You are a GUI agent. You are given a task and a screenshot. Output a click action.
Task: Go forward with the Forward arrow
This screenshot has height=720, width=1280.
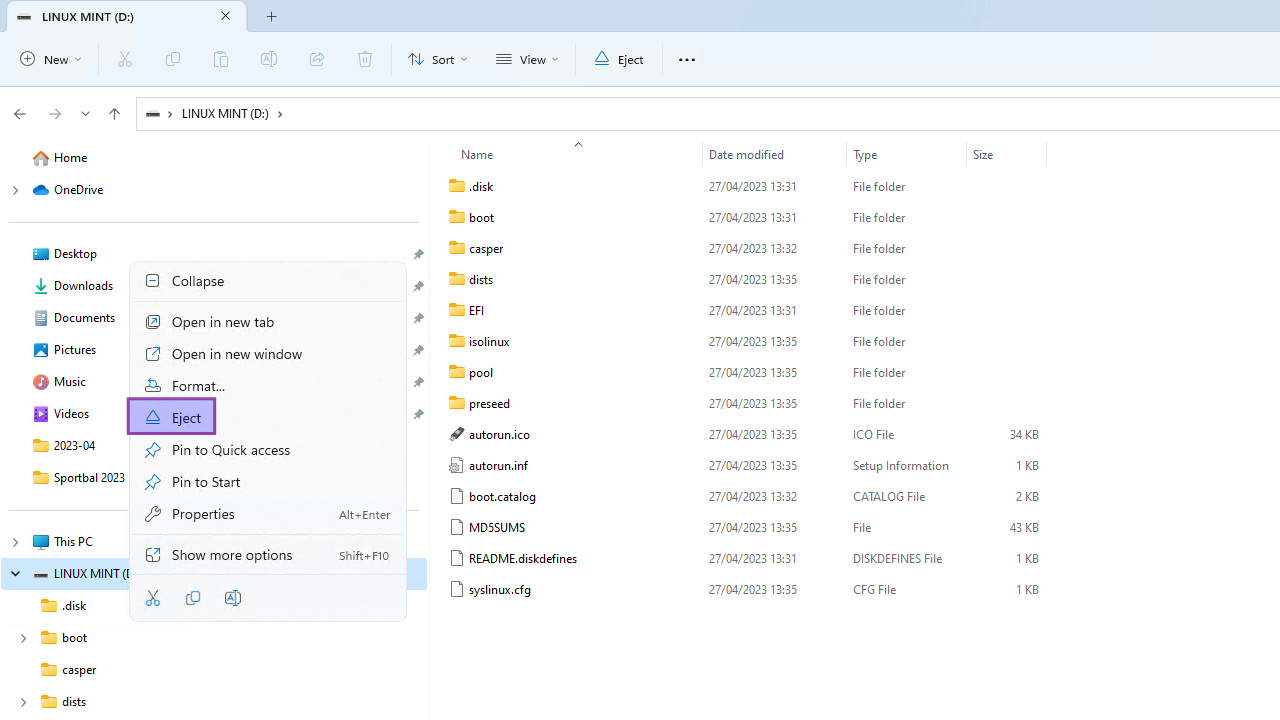[55, 114]
